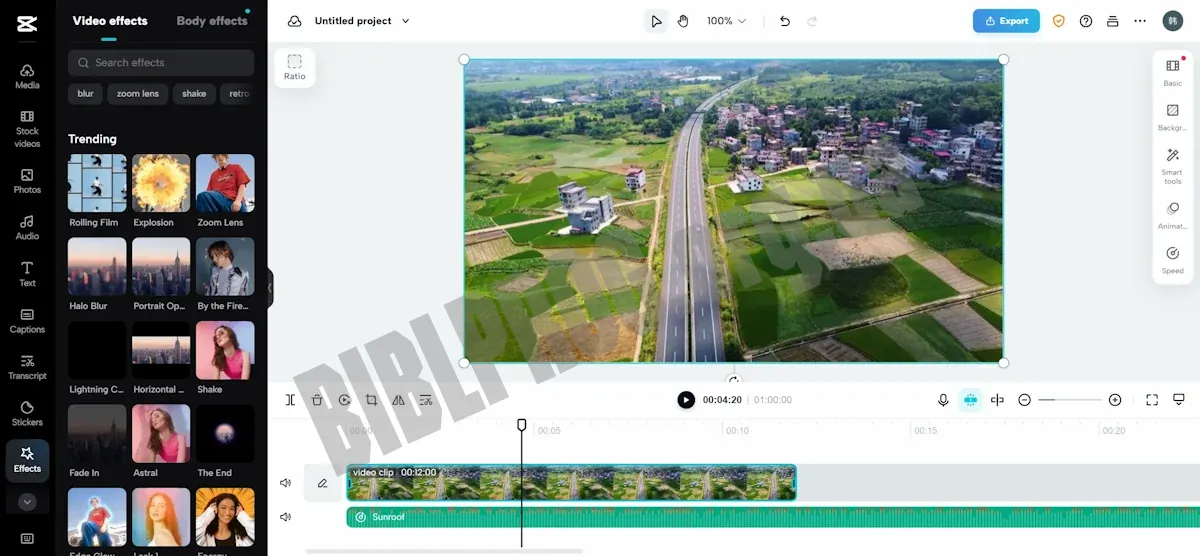The height and width of the screenshot is (556, 1200).
Task: Click the orange shield icon
Action: pos(1059,21)
